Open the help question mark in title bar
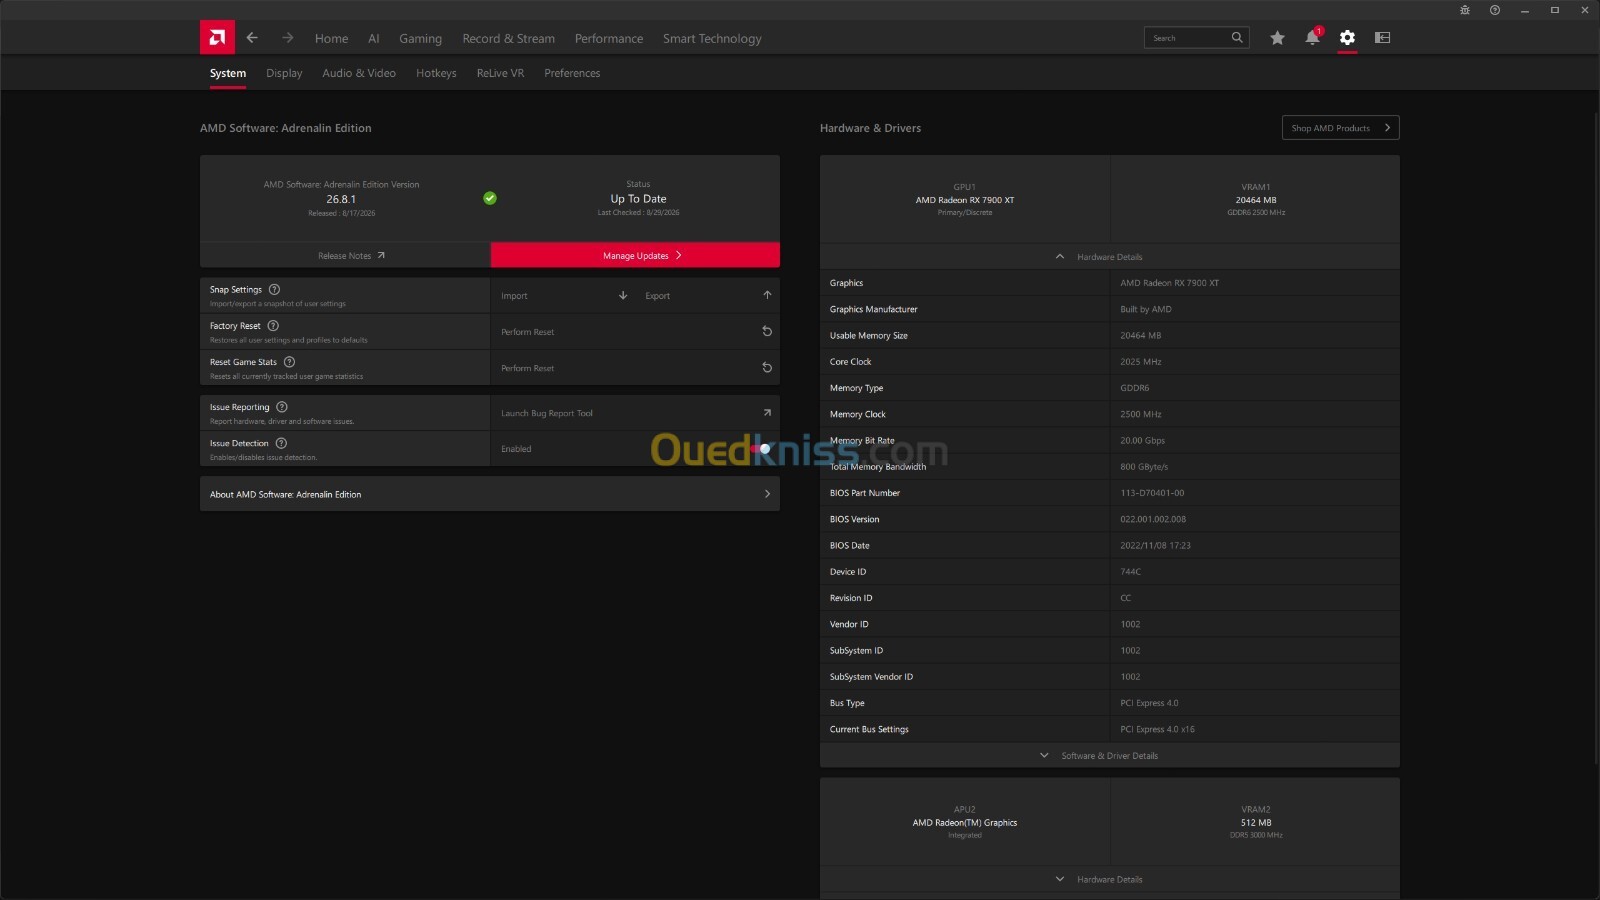Screen dimensions: 1600x900 point(1495,10)
